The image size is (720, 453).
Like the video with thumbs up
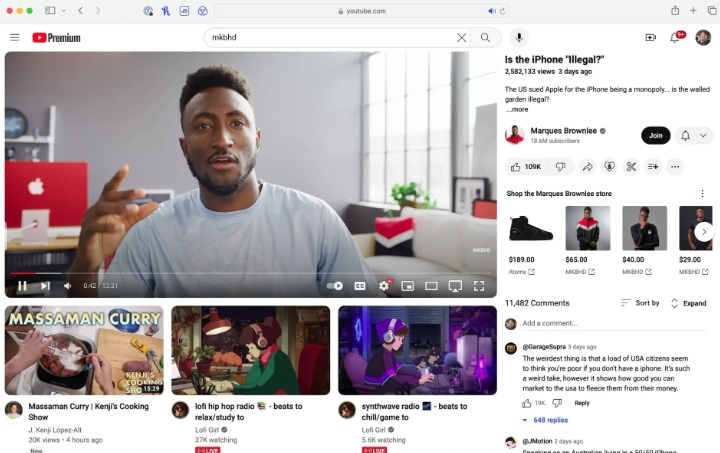point(526,166)
